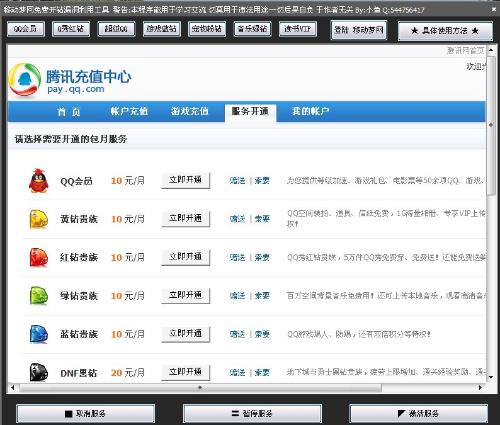Click the 赠送 link for DNF黑钻
500x425 pixels.
(238, 372)
